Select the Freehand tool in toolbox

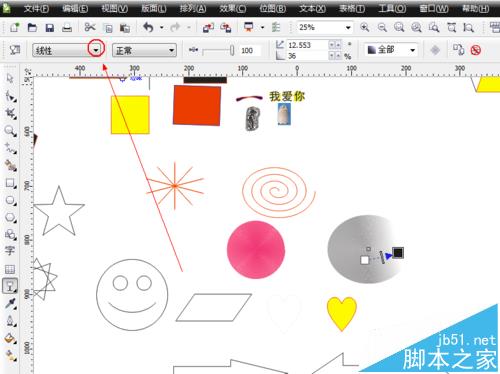pos(10,148)
